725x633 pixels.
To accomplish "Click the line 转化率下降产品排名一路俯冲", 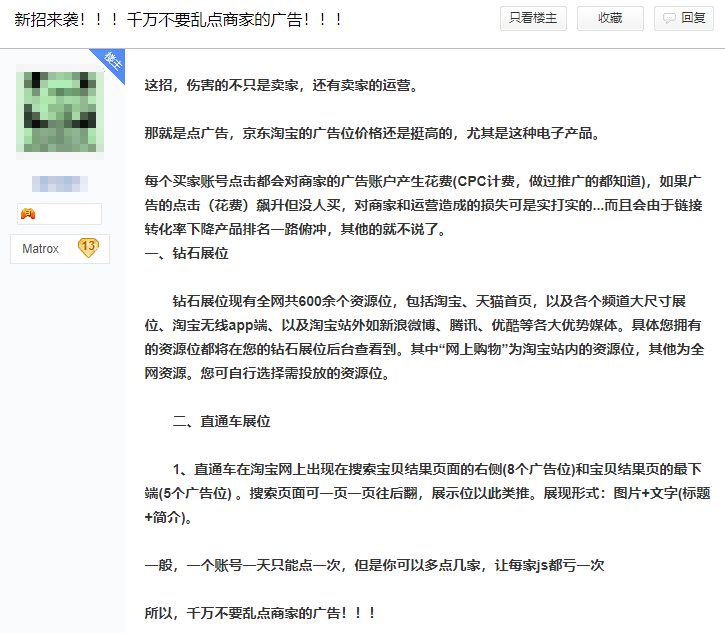I will pyautogui.click(x=295, y=229).
